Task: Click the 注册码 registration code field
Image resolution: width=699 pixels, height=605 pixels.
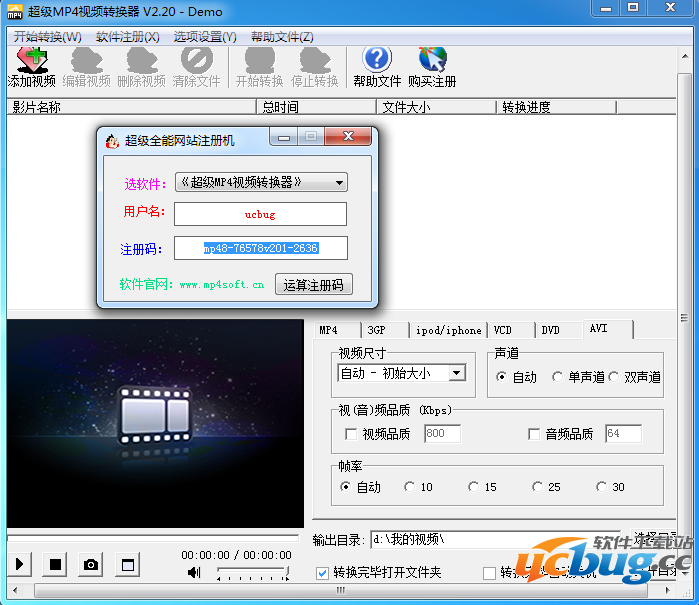Action: click(261, 248)
